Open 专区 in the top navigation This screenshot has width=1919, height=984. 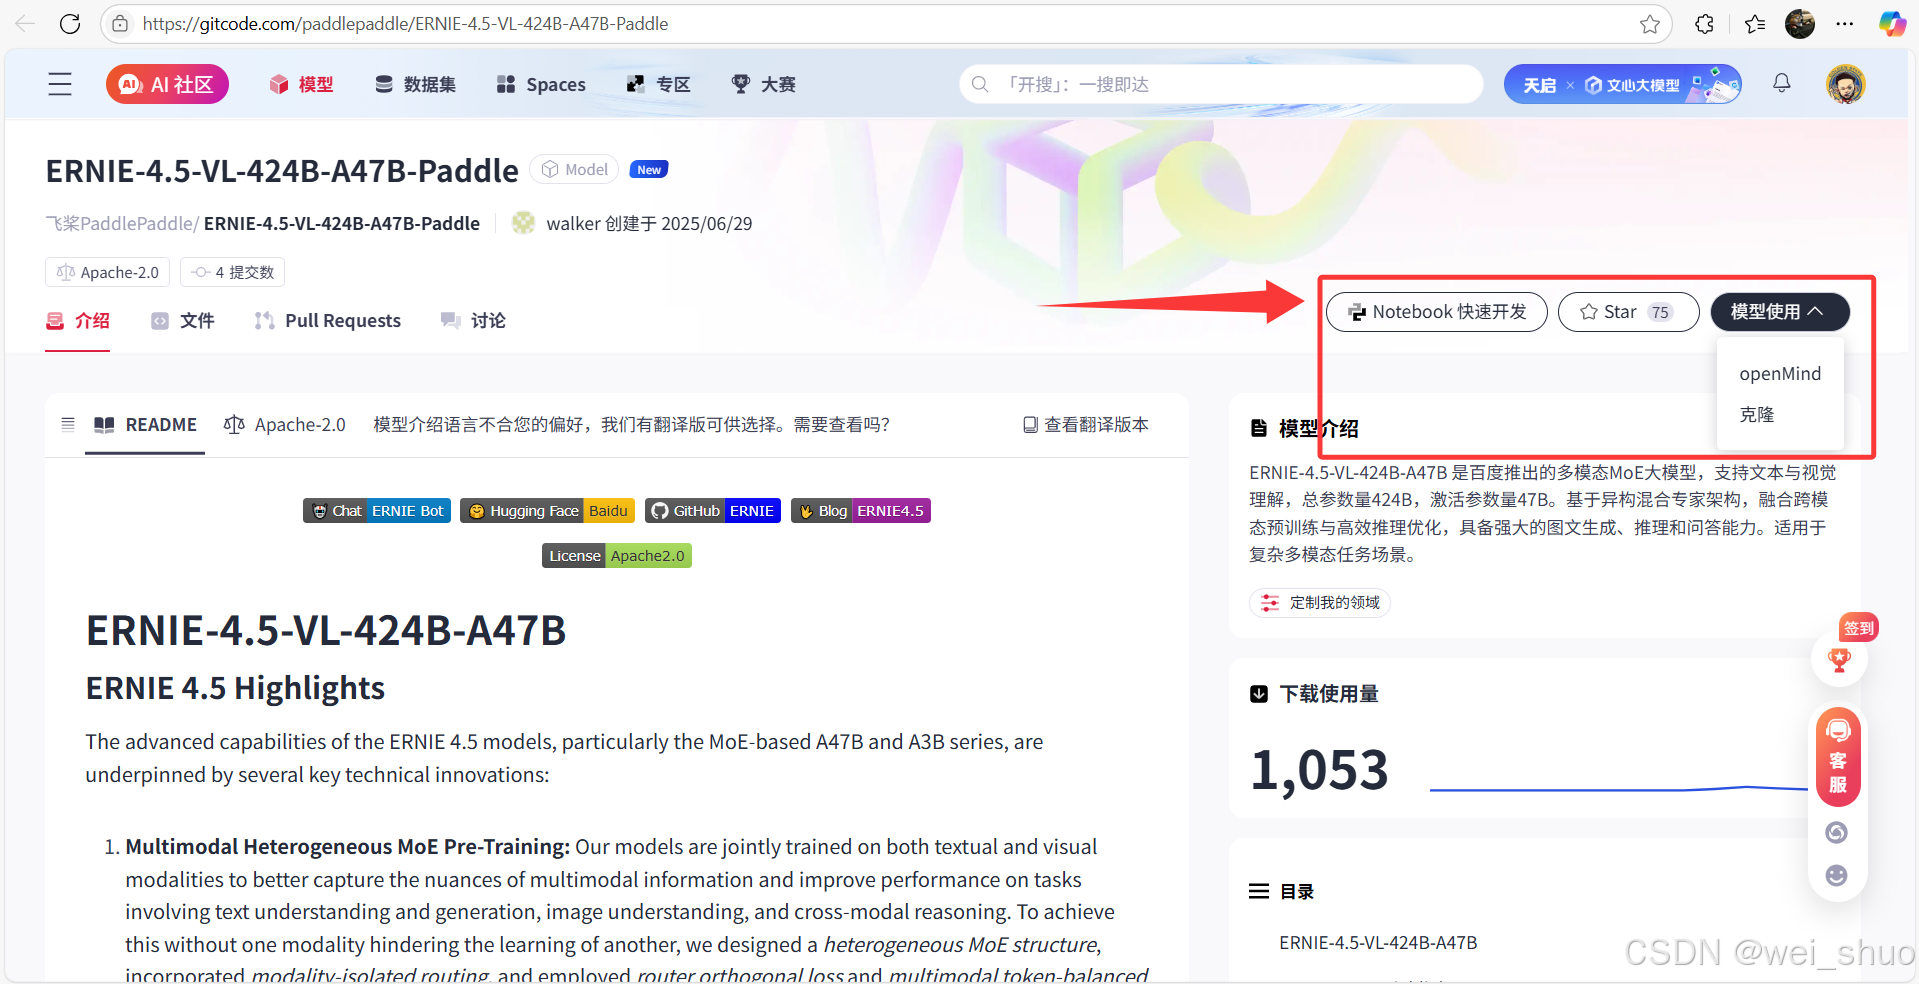[658, 85]
